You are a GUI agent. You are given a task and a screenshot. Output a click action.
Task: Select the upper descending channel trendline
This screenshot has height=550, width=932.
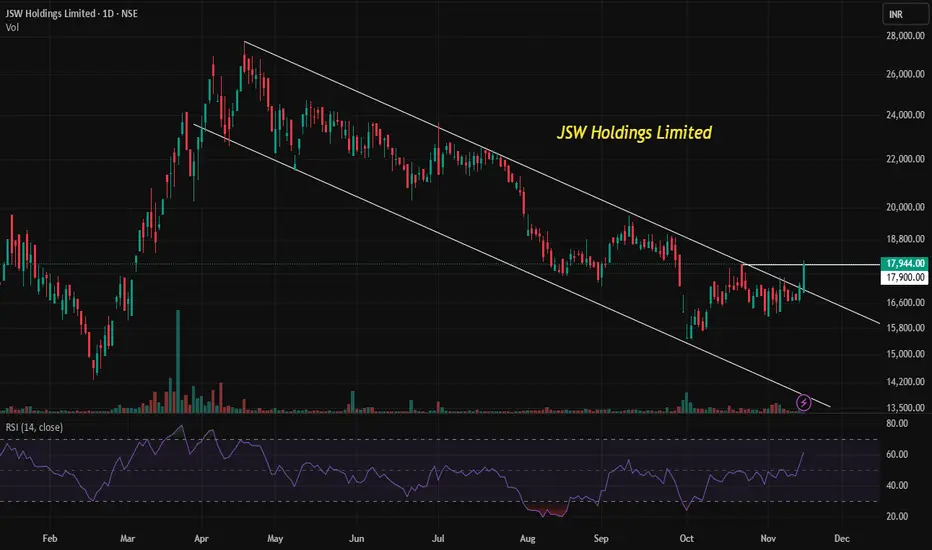point(562,183)
